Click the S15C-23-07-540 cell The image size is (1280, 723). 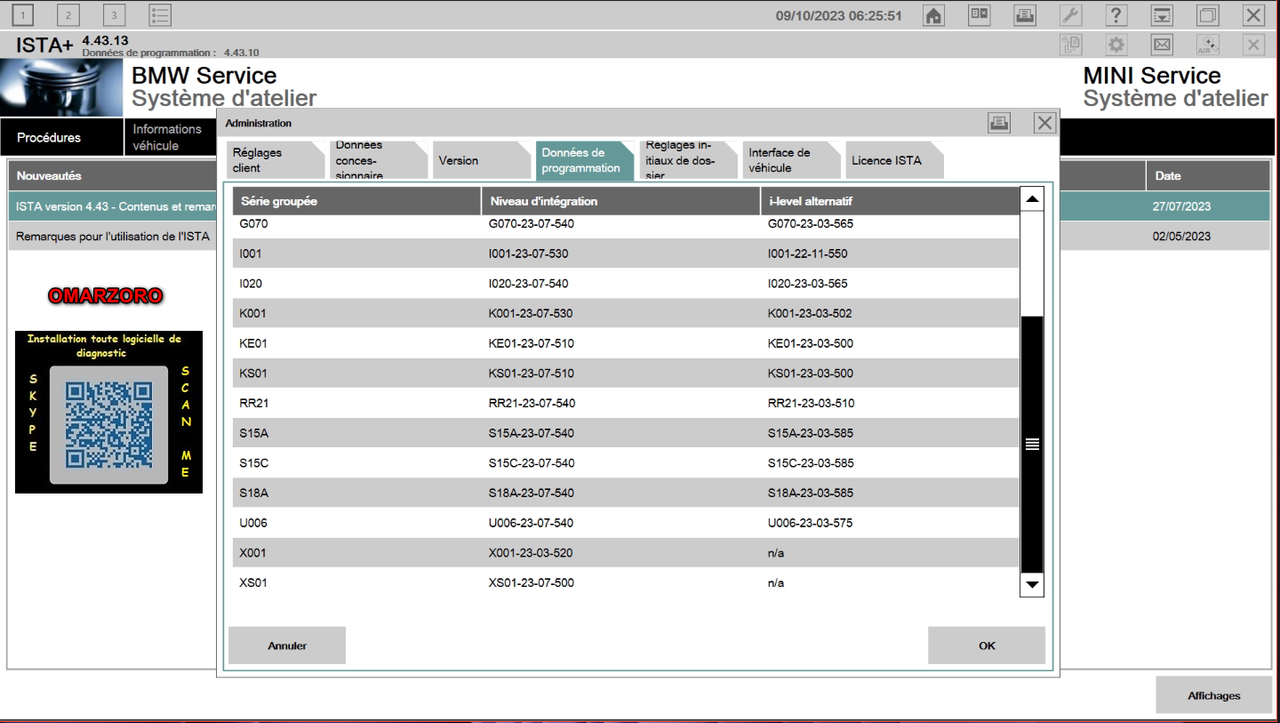[531, 463]
